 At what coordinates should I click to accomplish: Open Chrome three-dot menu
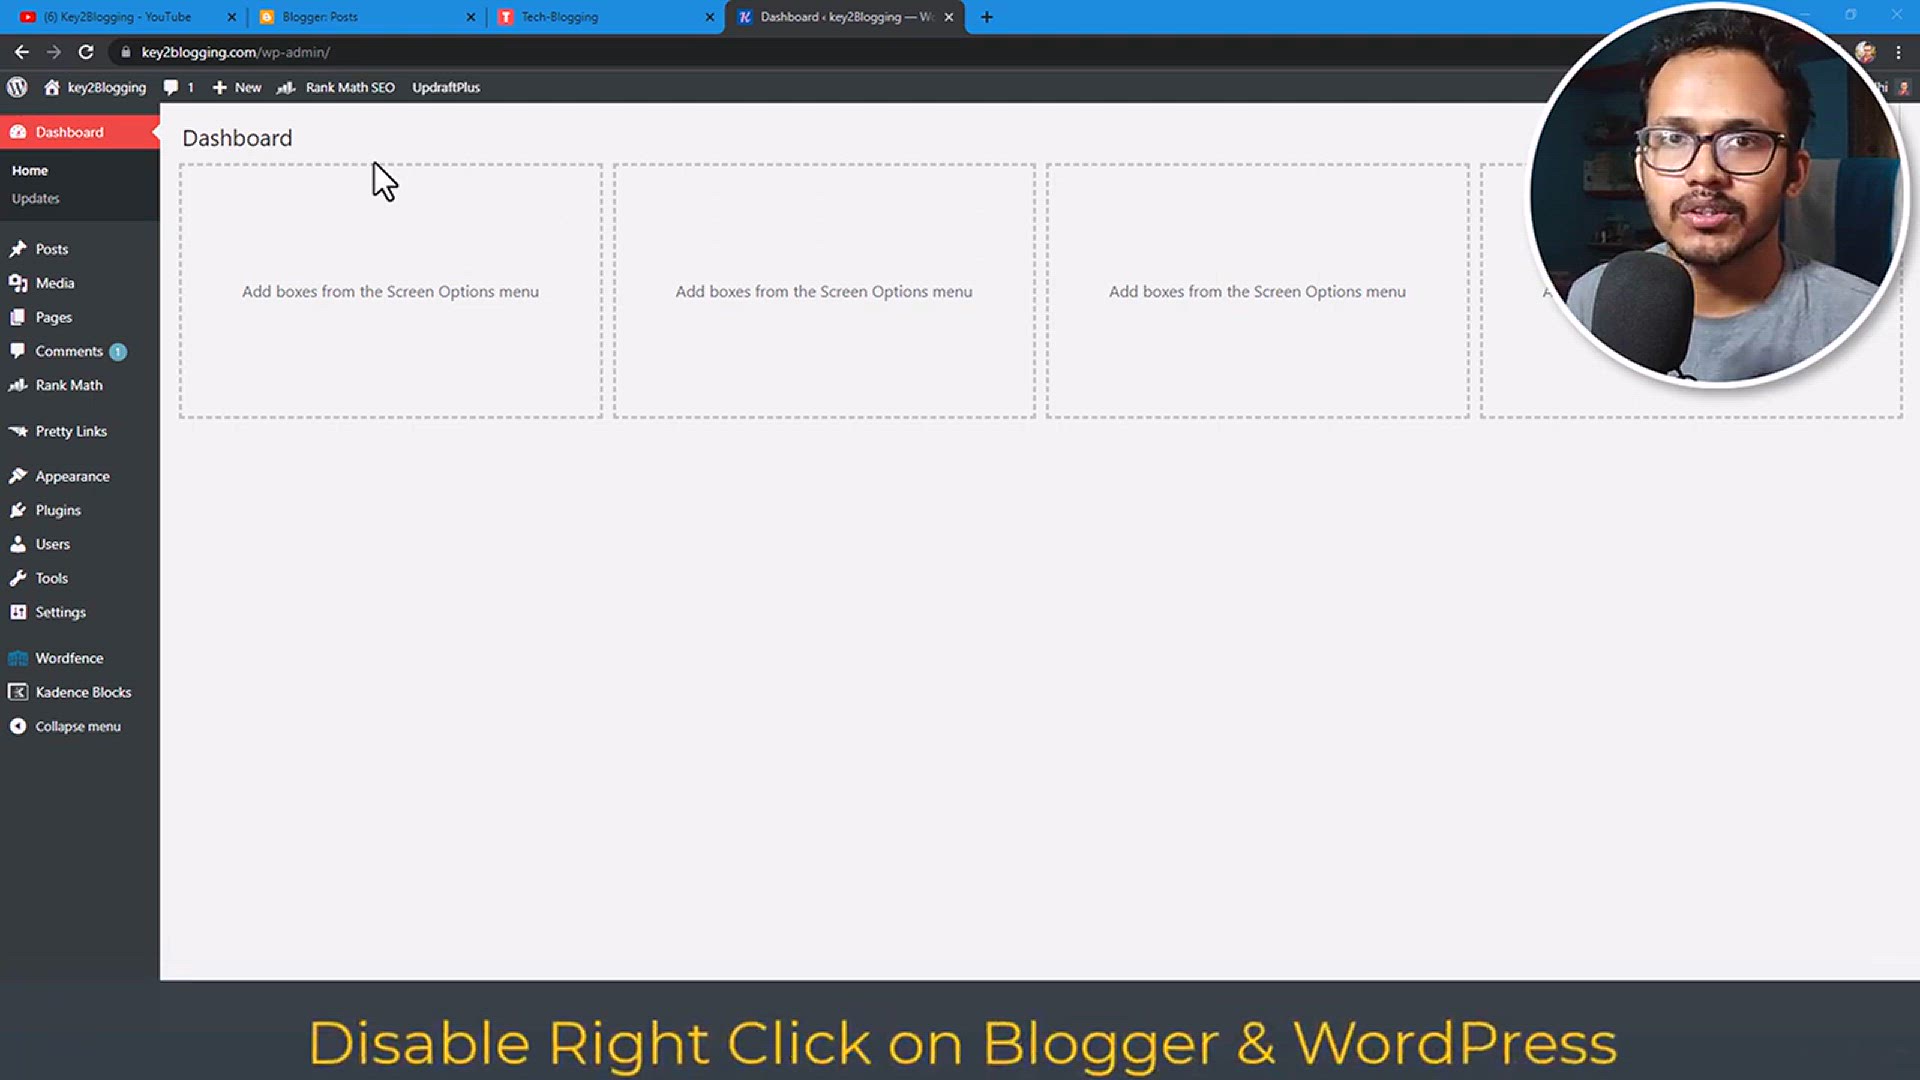[x=1898, y=52]
